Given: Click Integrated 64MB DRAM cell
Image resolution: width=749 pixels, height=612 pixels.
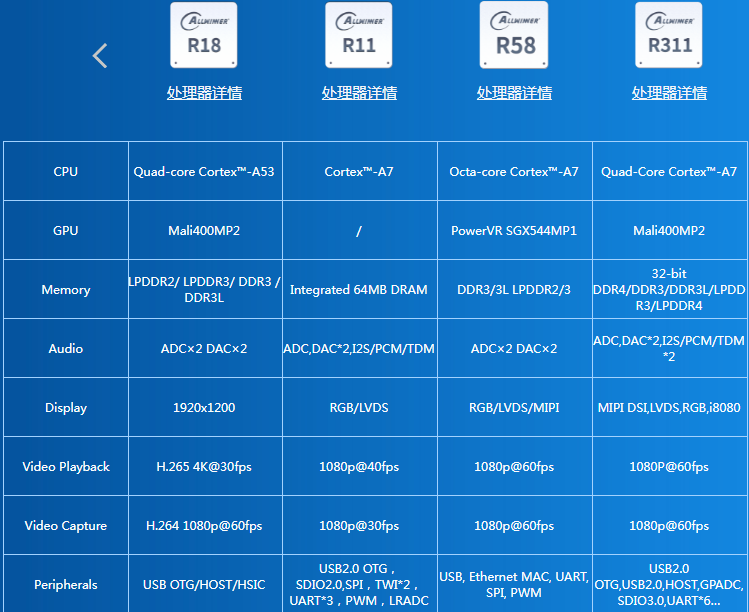Looking at the screenshot, I should tap(360, 289).
